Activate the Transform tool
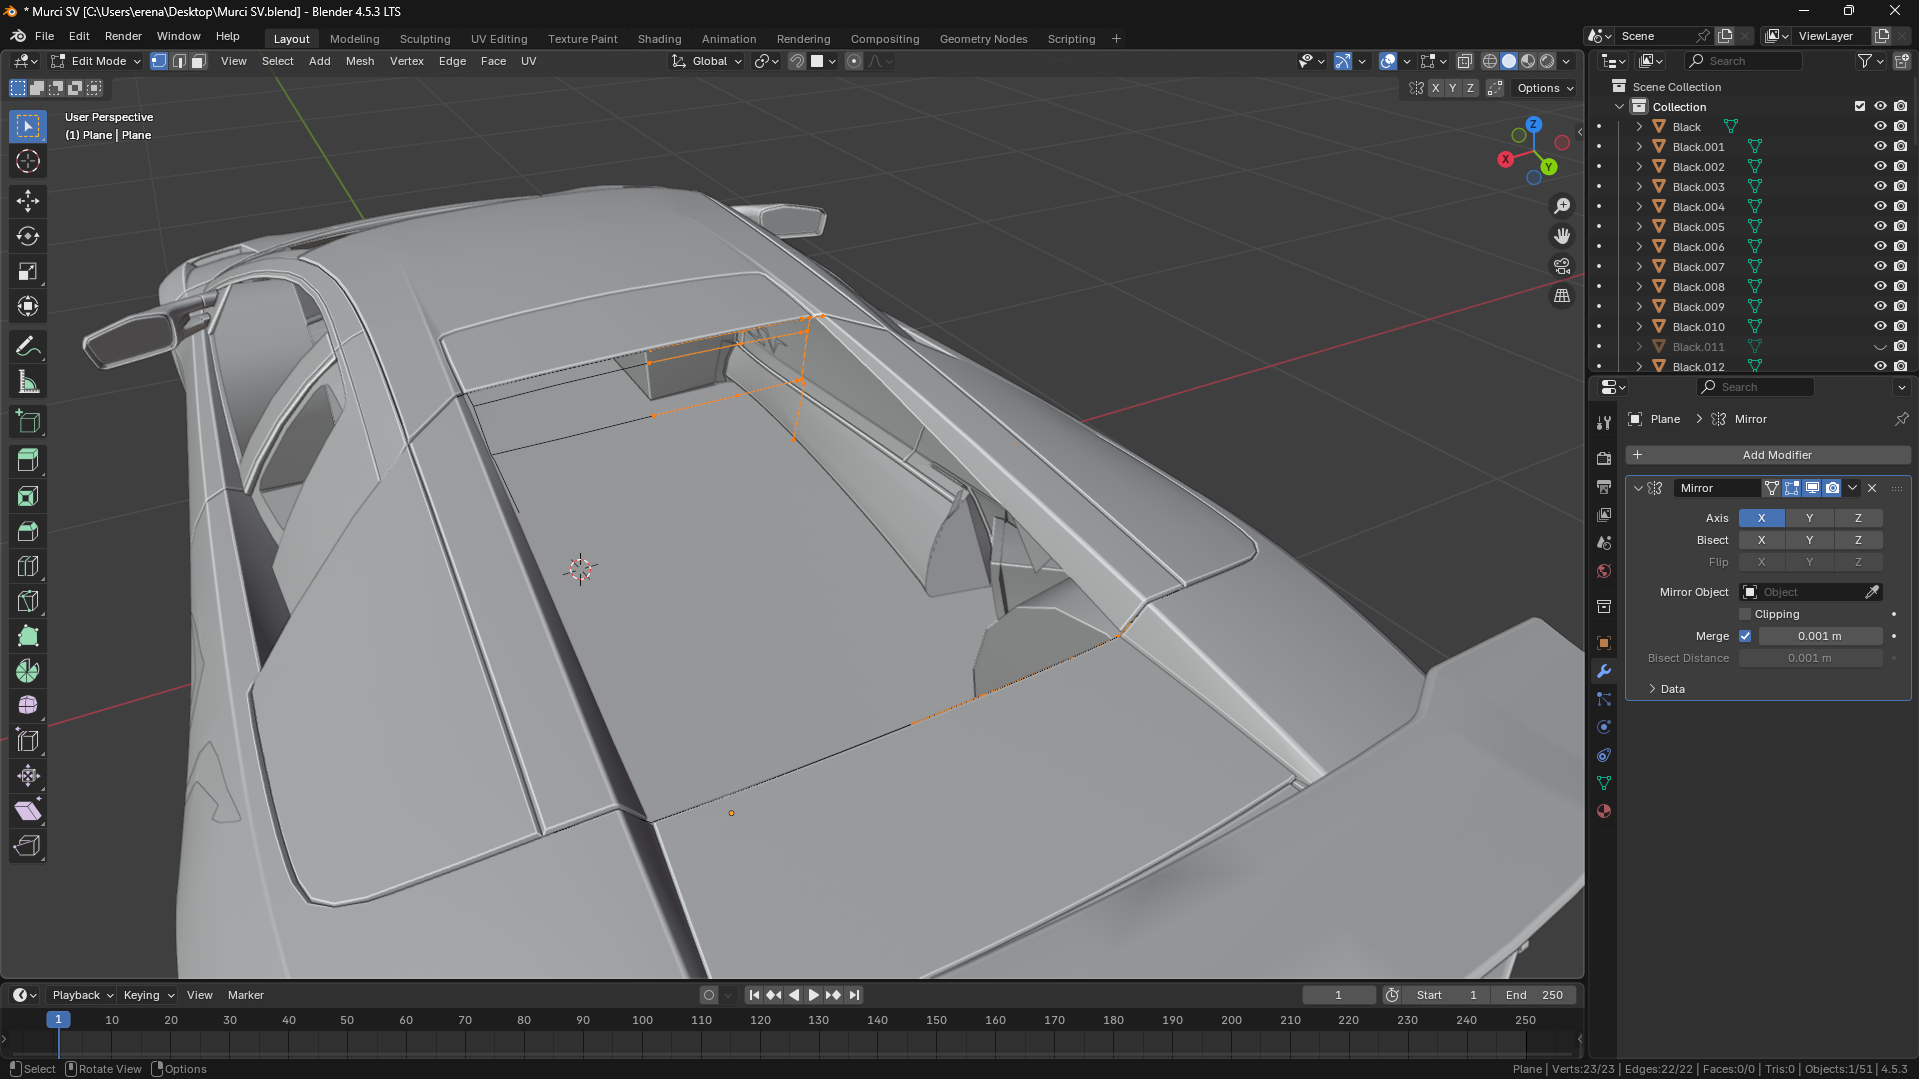1919x1079 pixels. pyautogui.click(x=28, y=306)
